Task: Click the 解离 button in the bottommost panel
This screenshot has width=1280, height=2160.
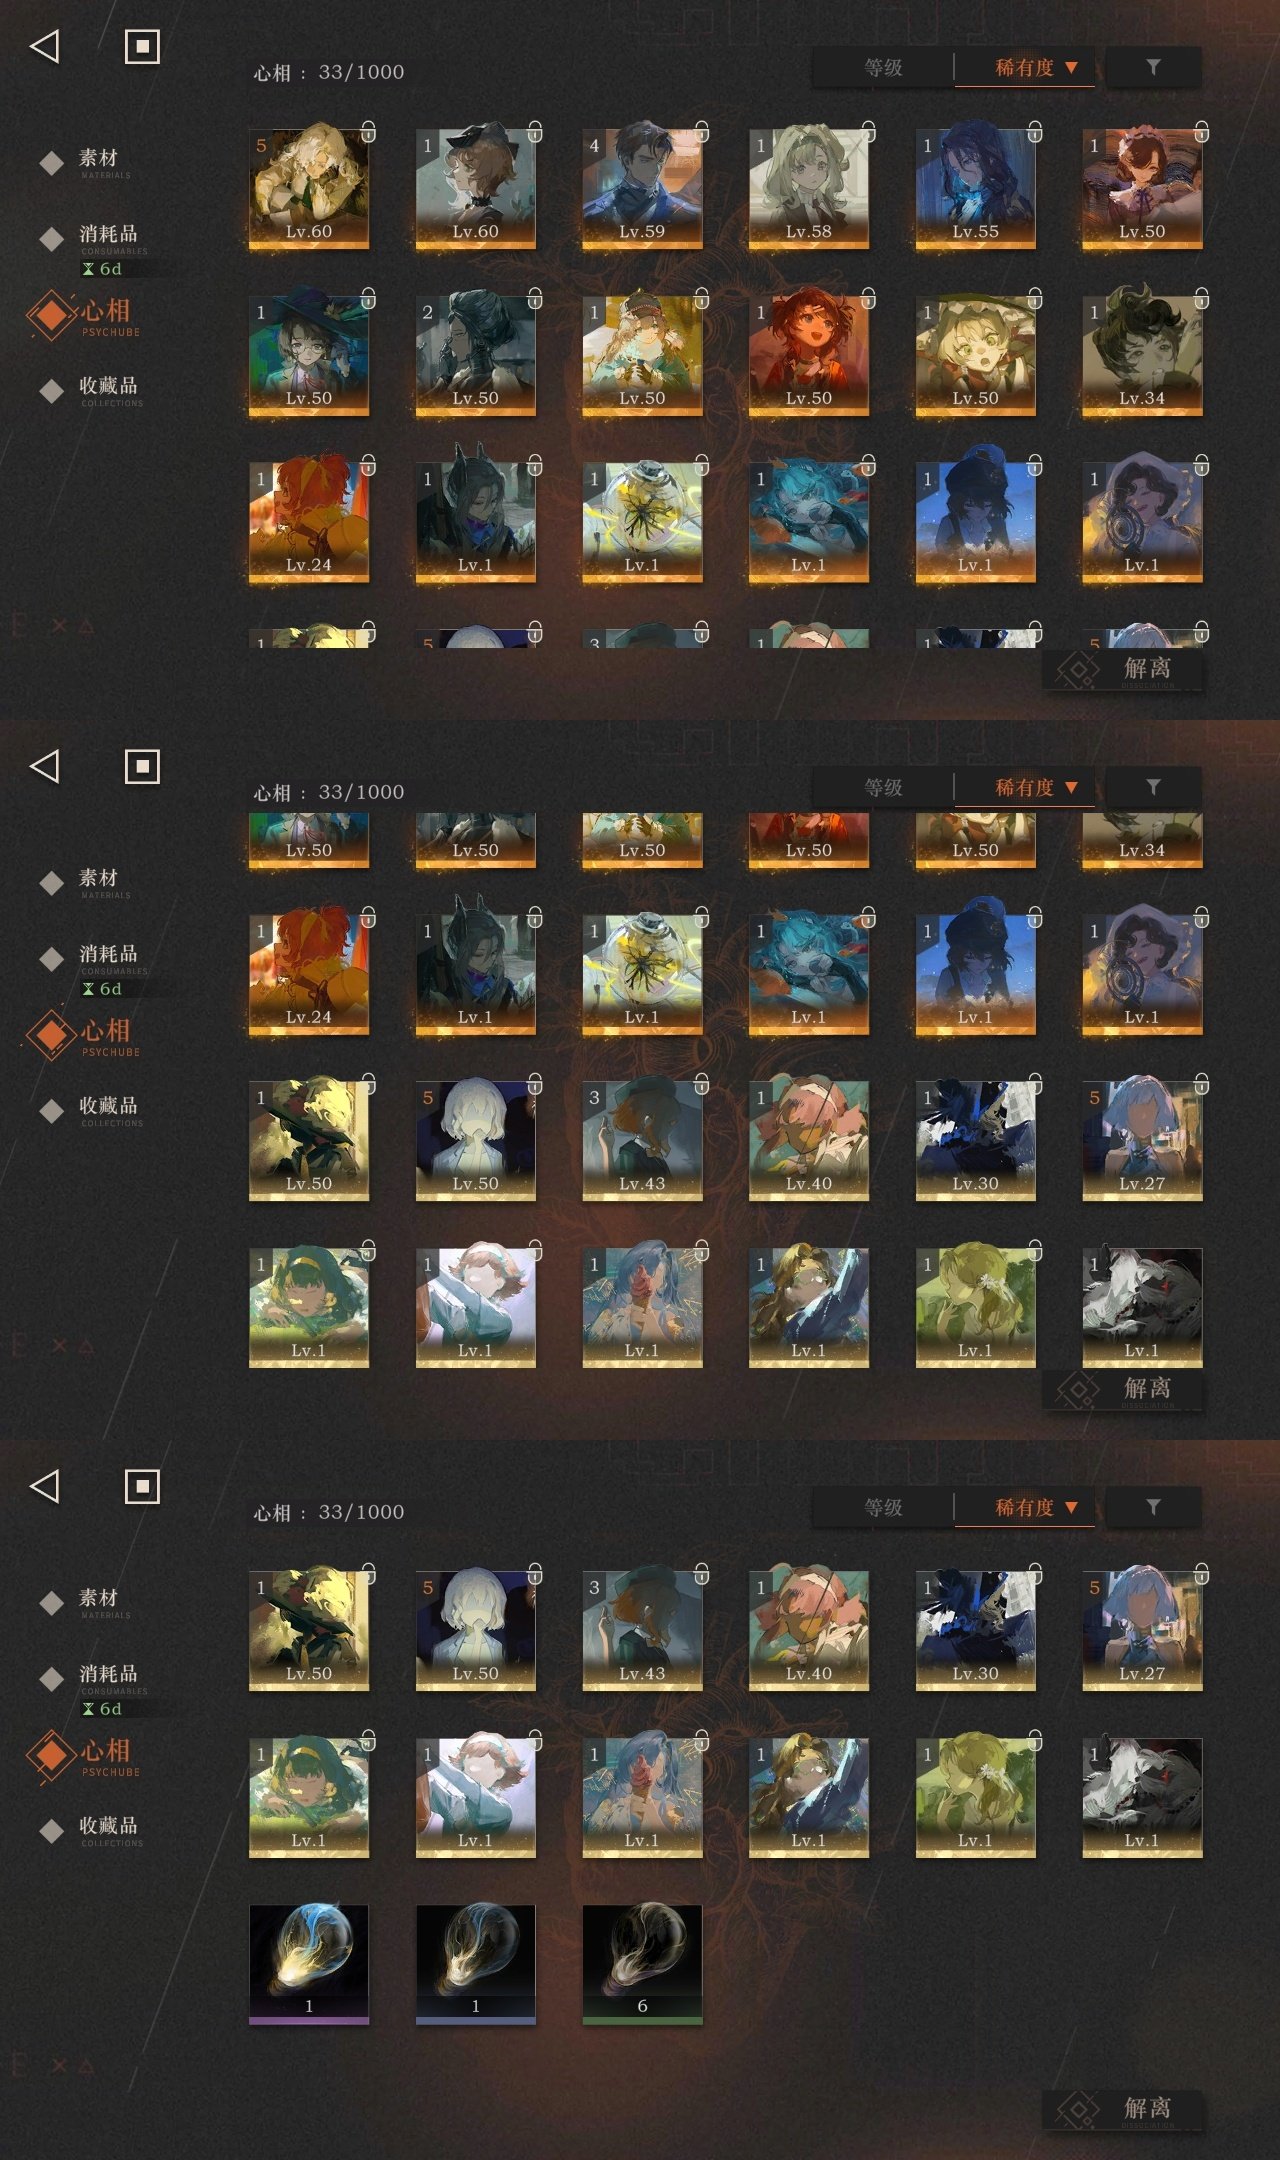Action: pyautogui.click(x=1123, y=2109)
